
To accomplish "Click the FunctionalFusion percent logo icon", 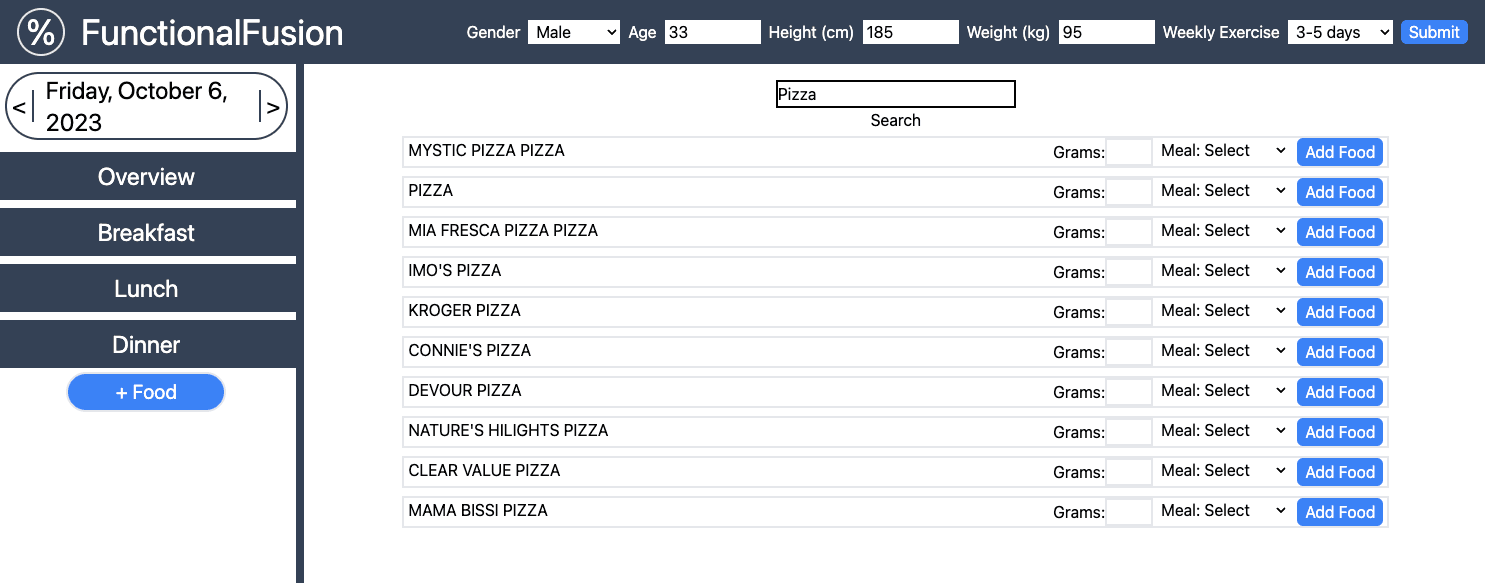I will tap(41, 32).
